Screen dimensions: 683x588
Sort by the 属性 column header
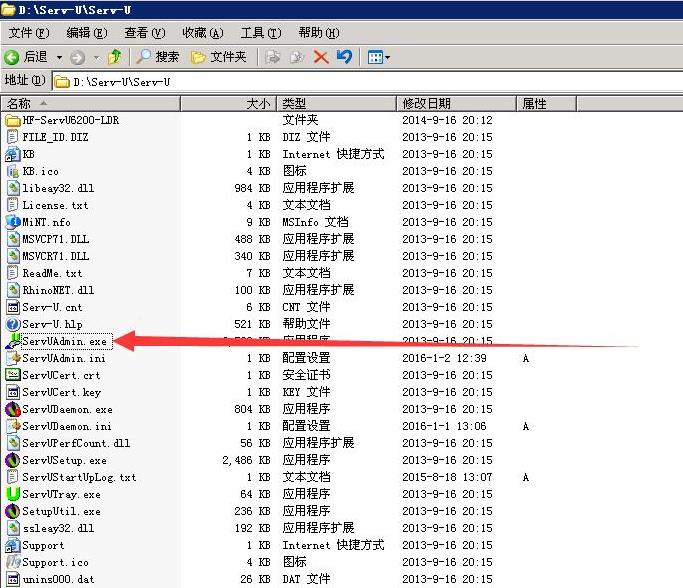click(x=547, y=104)
